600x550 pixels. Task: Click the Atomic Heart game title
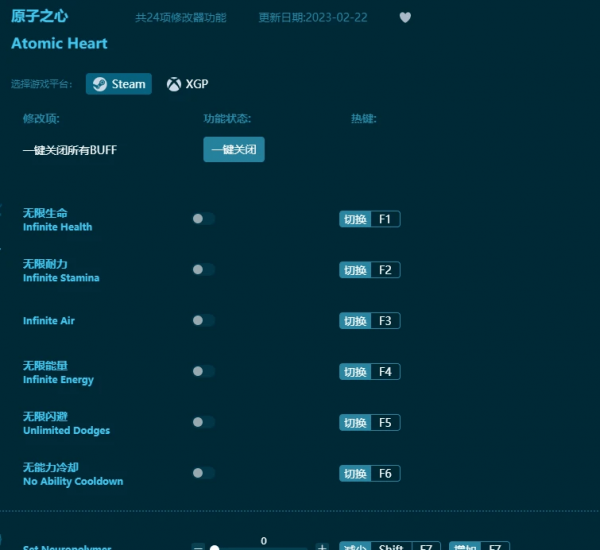[59, 44]
